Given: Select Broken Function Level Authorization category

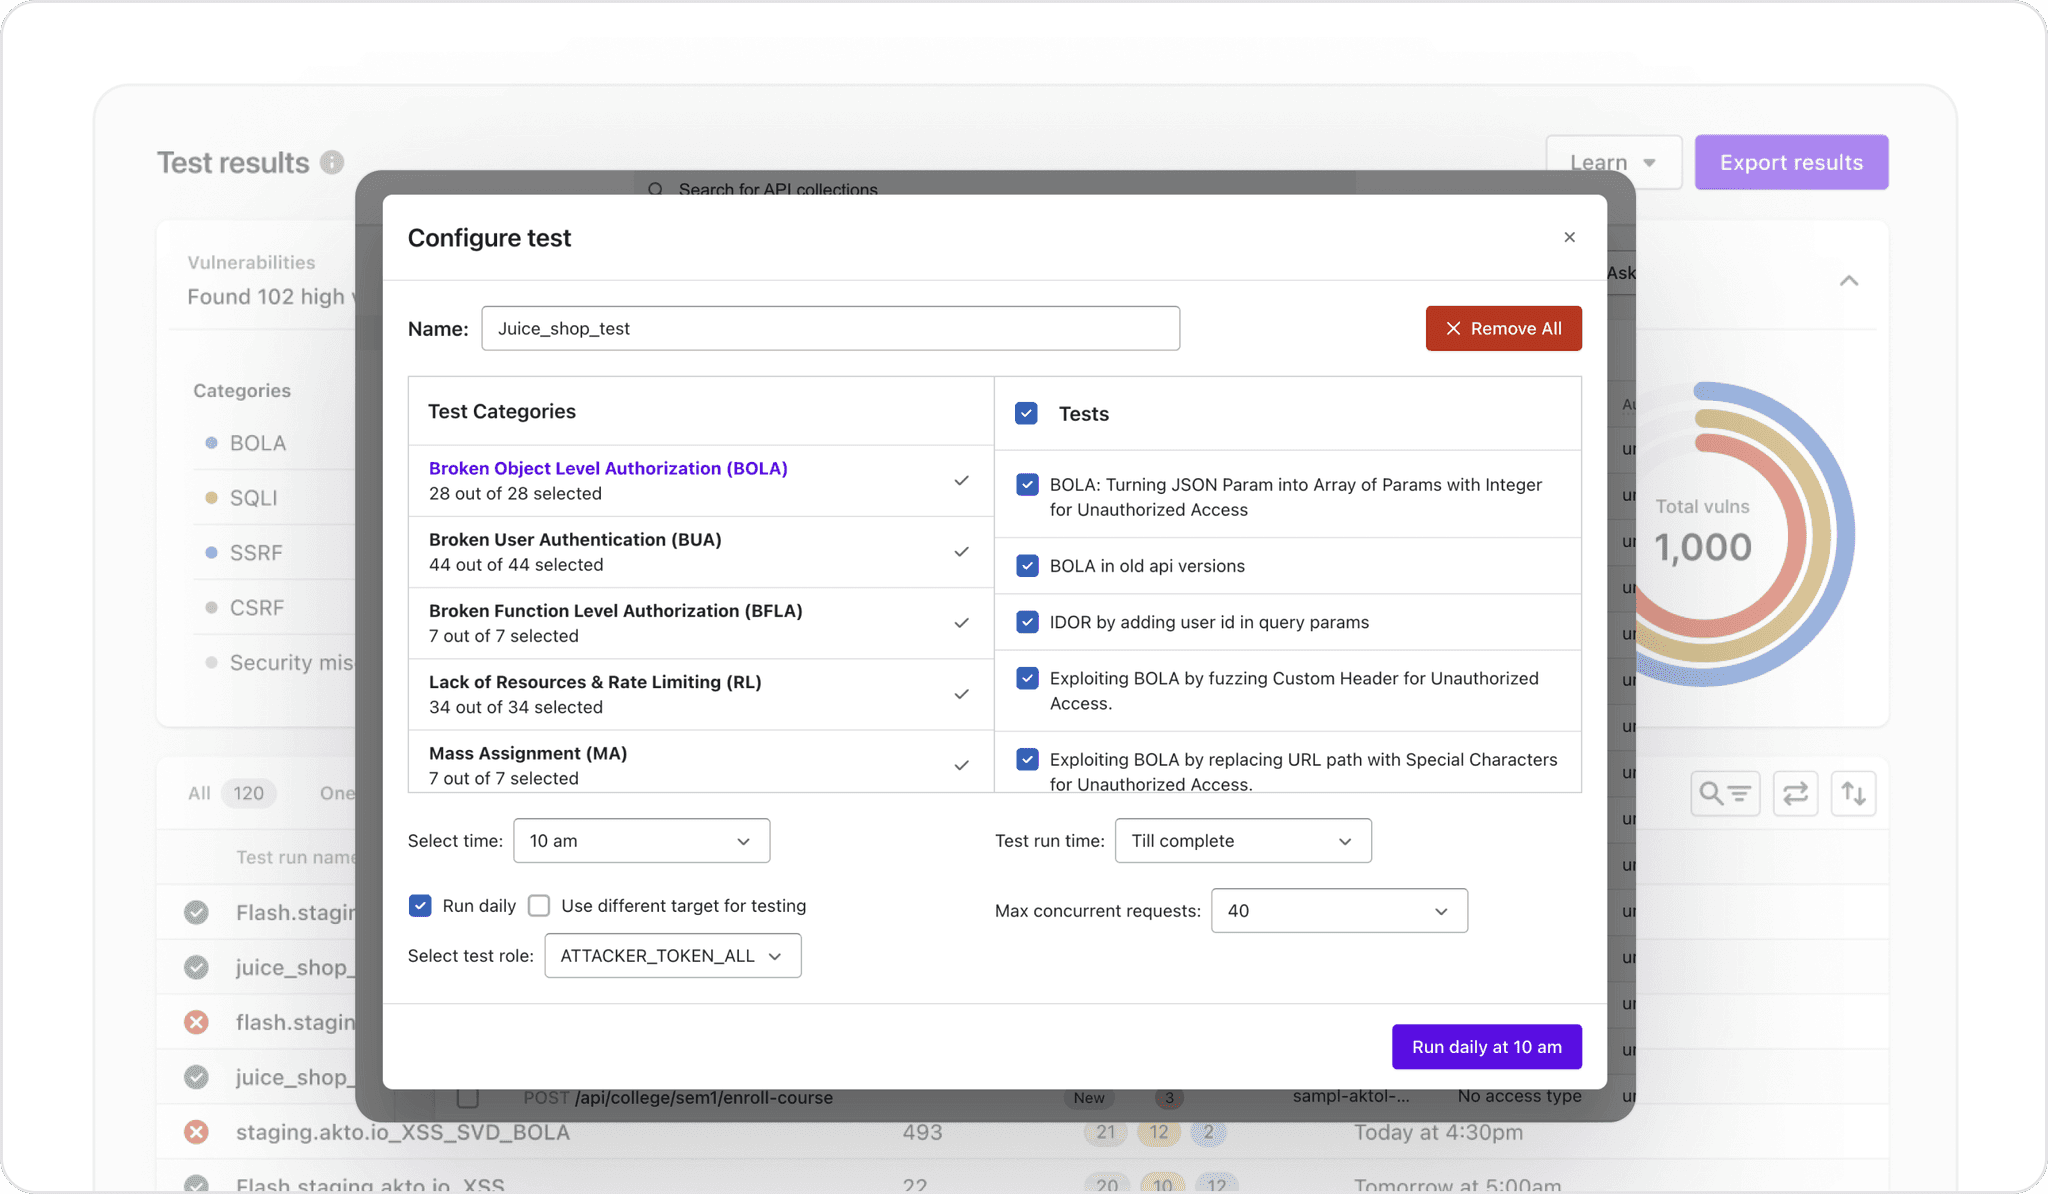Looking at the screenshot, I should 615,622.
